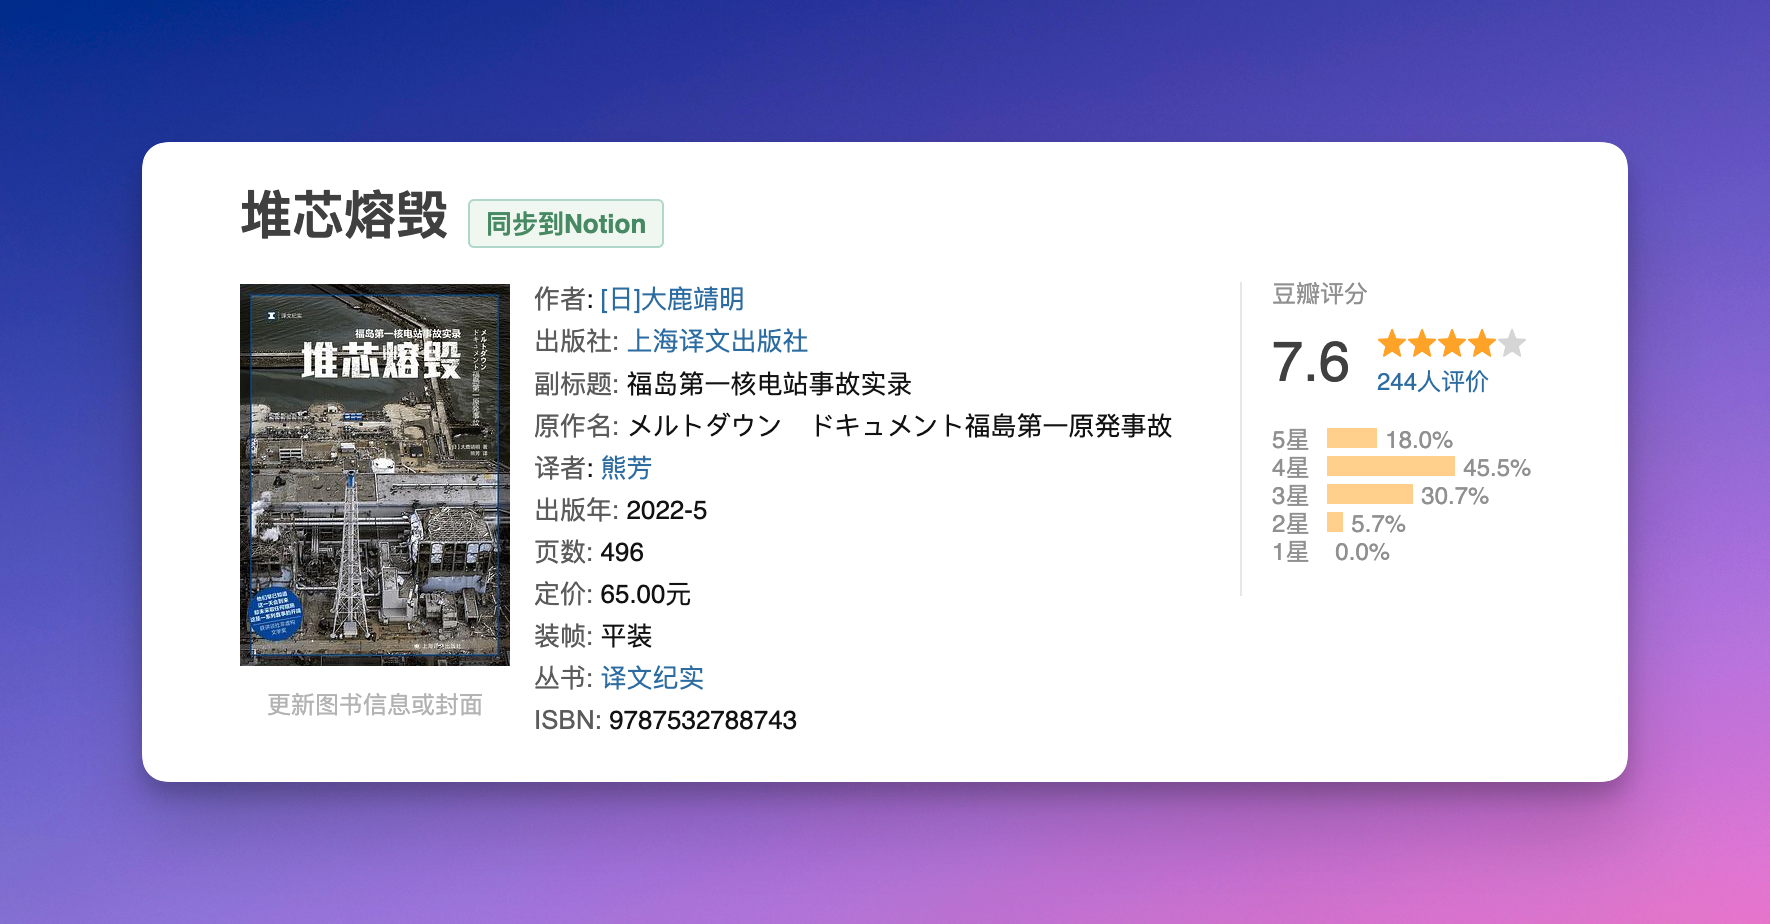
Task: Open series link 译文纪实
Action: (x=652, y=678)
